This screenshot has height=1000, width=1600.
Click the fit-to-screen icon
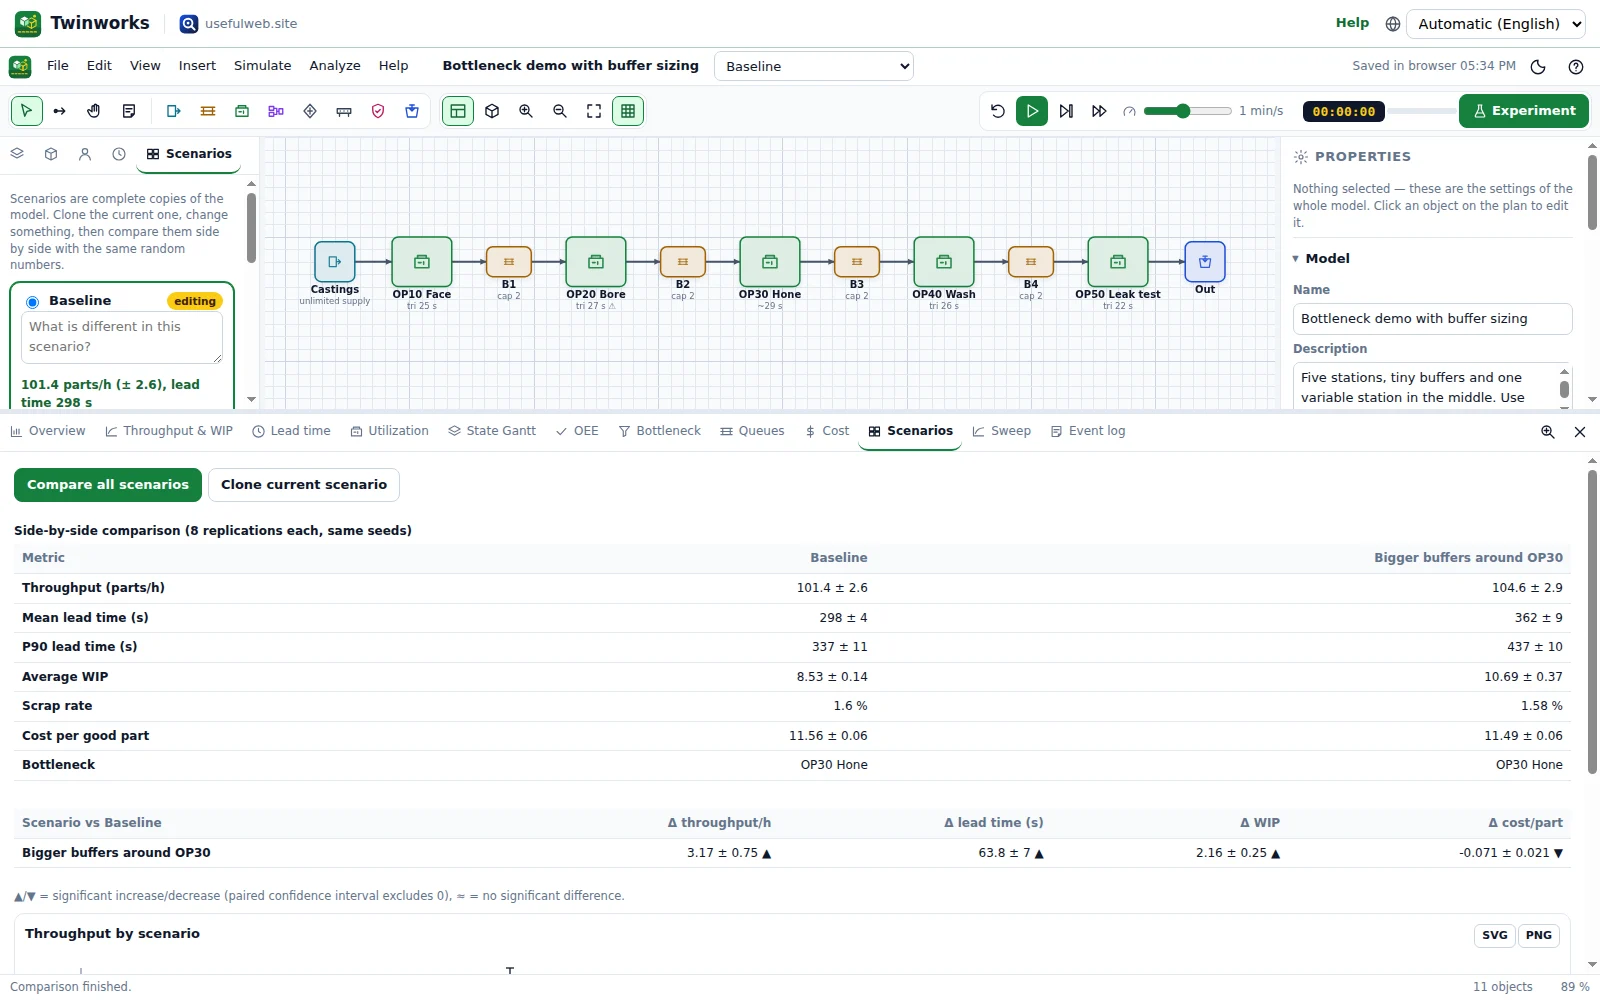point(594,111)
